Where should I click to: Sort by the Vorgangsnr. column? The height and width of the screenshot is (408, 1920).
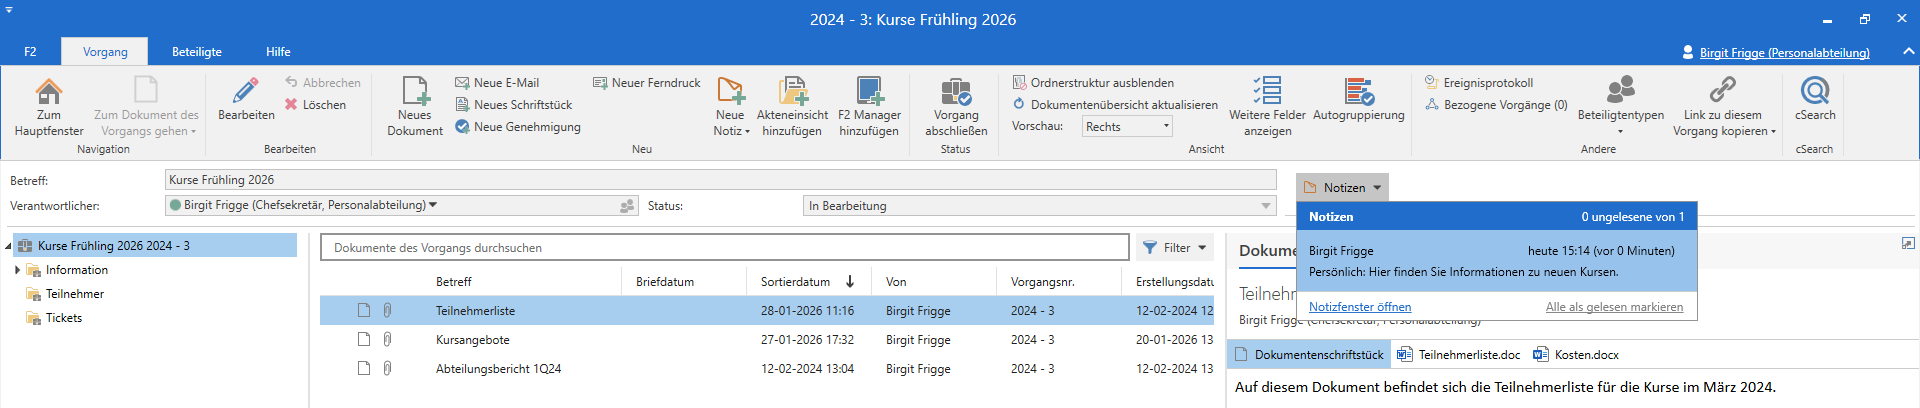click(1043, 282)
